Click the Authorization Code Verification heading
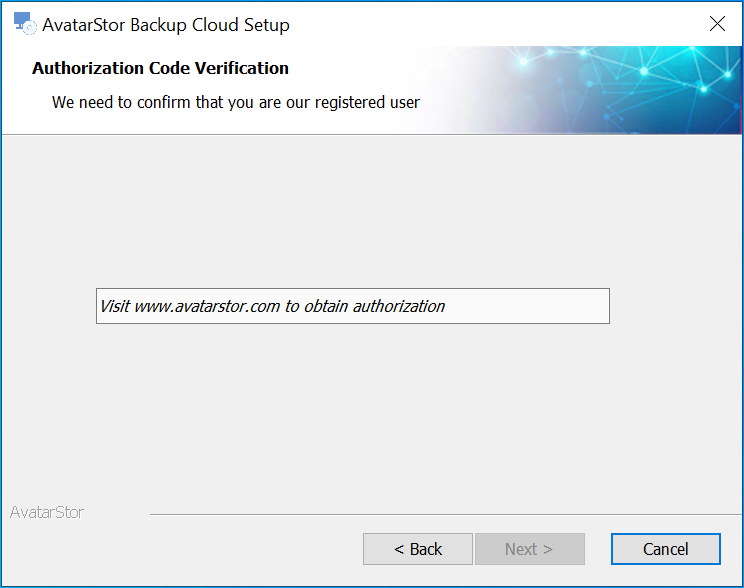The width and height of the screenshot is (744, 588). (x=160, y=68)
